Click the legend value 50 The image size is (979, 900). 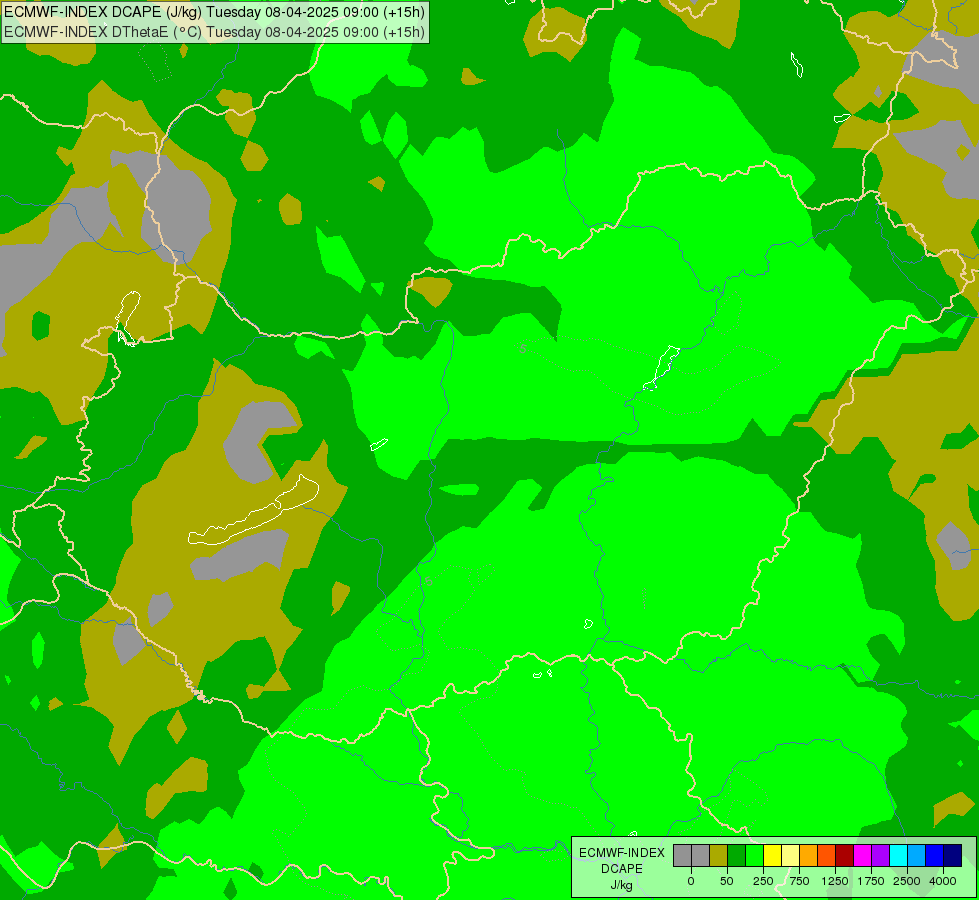point(727,881)
